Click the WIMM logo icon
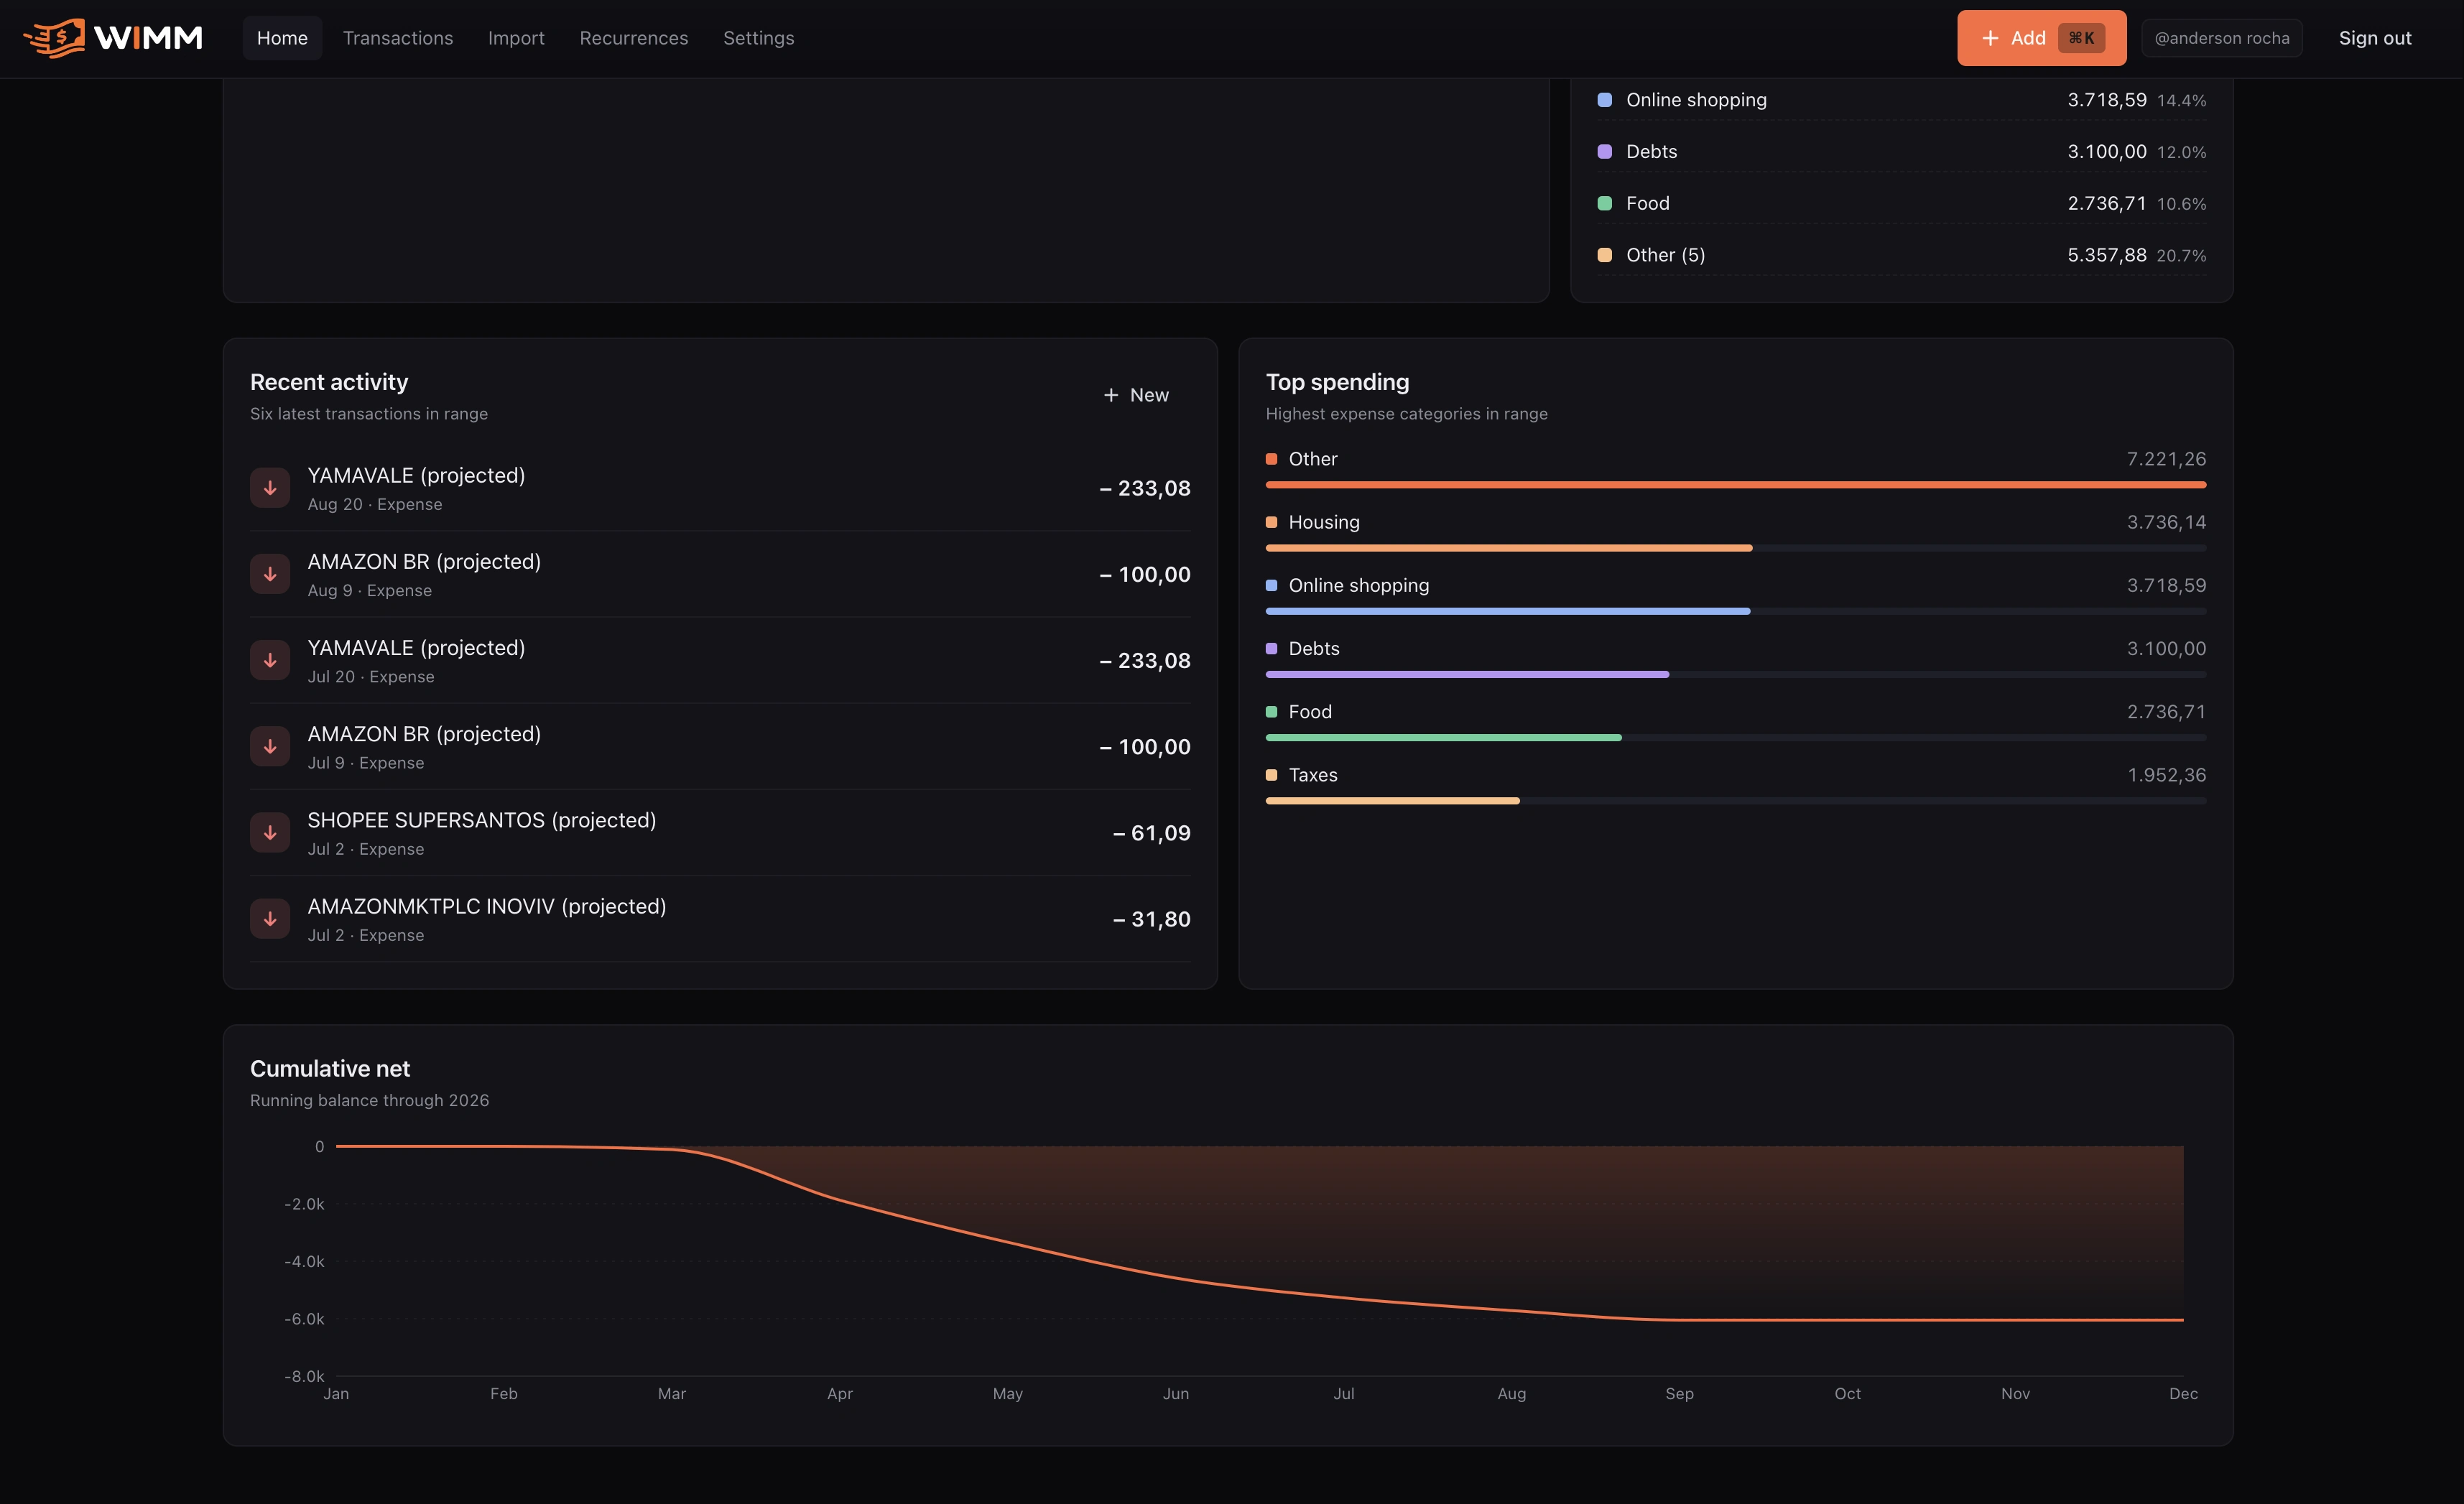The width and height of the screenshot is (2464, 1504). tap(54, 38)
